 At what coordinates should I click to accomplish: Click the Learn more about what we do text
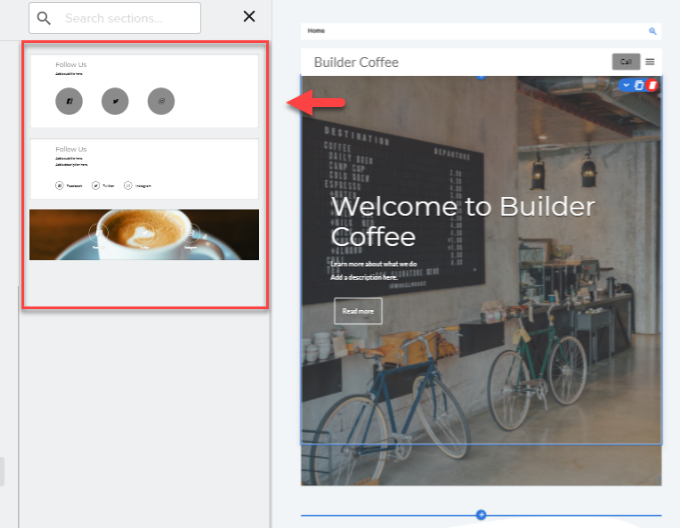[x=373, y=264]
